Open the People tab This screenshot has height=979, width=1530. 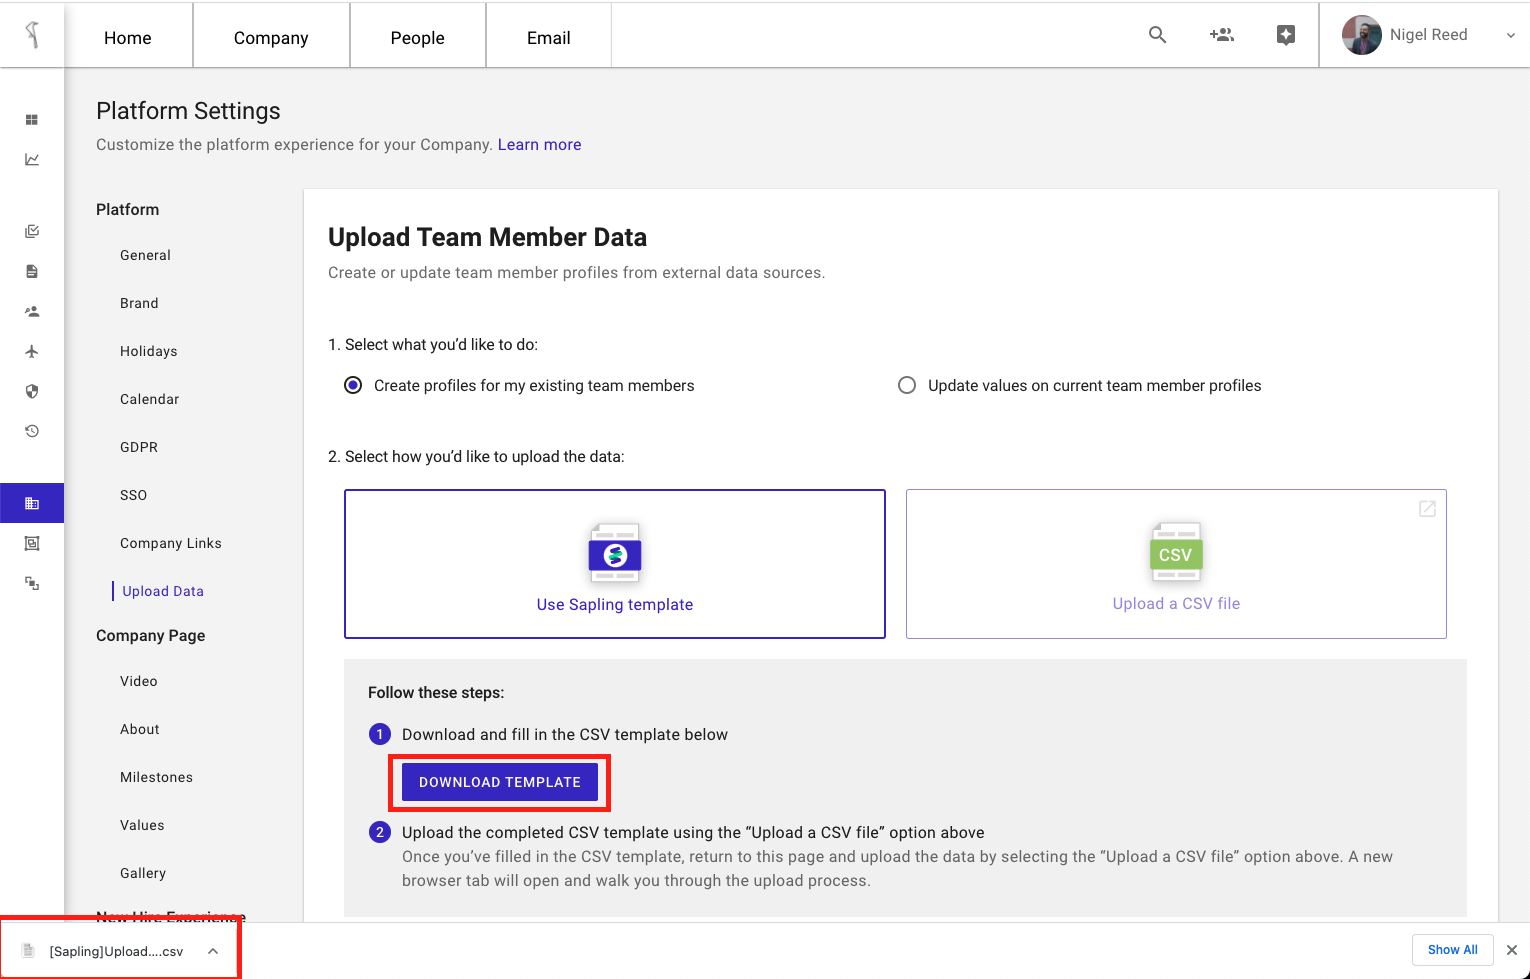(417, 38)
